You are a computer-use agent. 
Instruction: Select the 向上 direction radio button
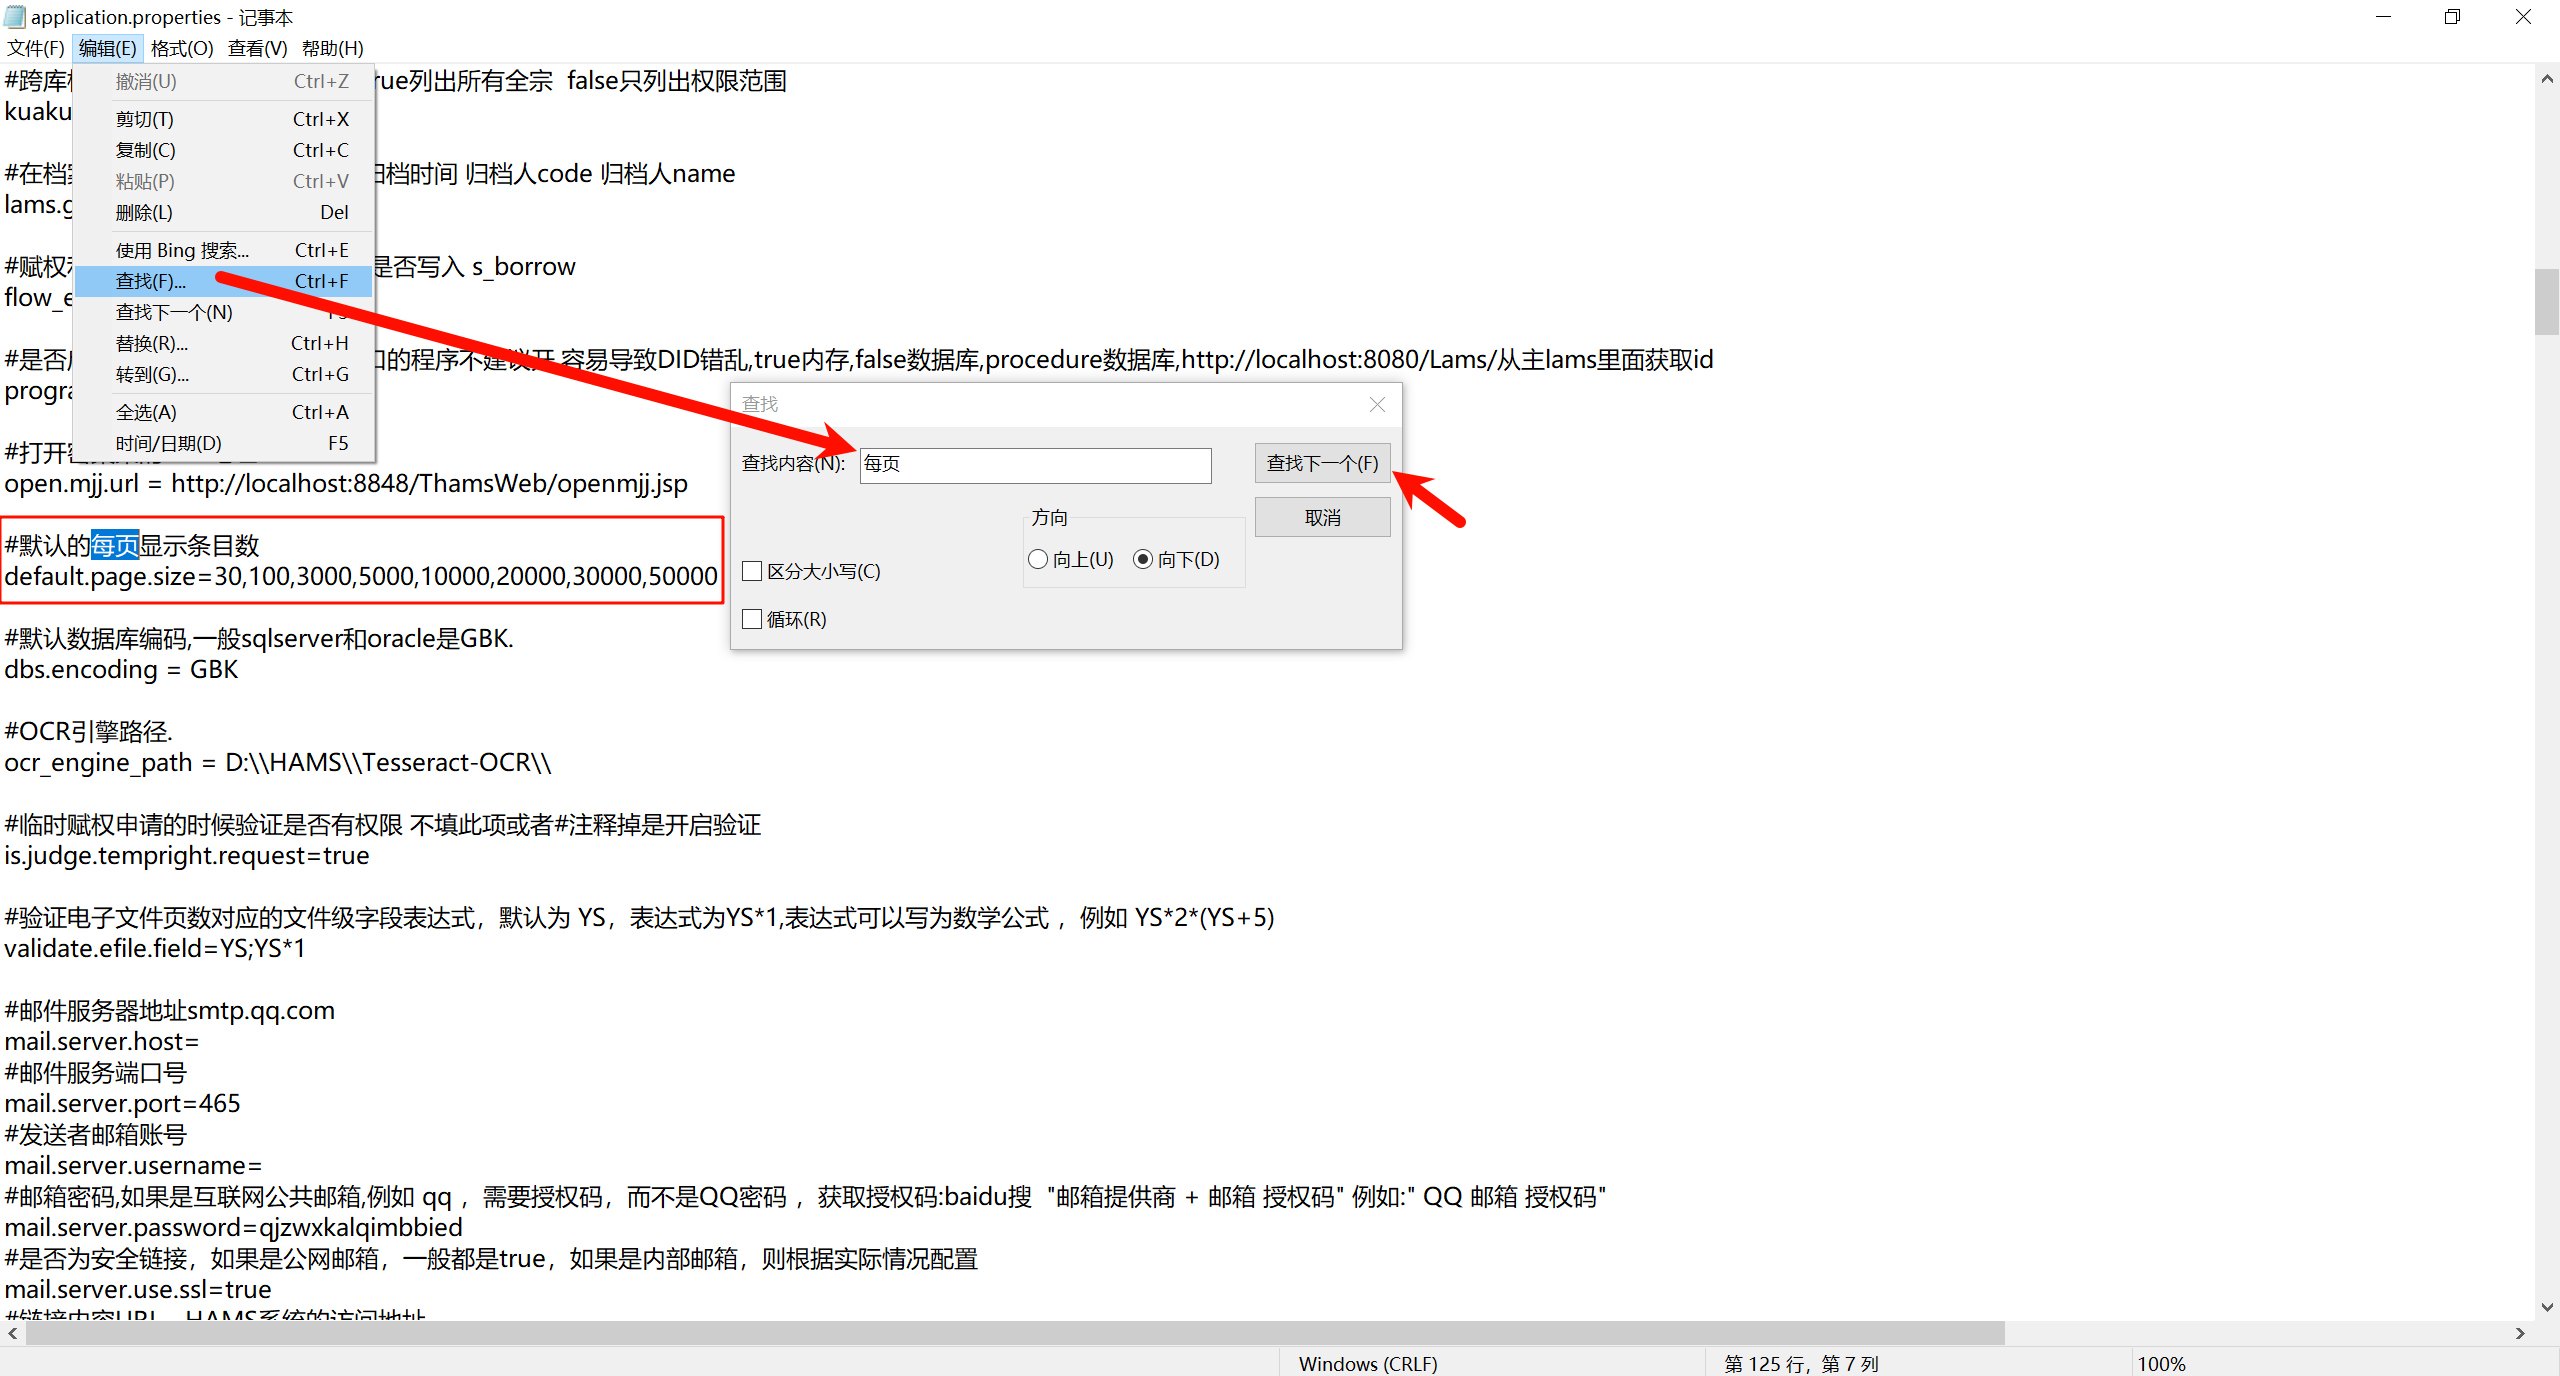pyautogui.click(x=1038, y=559)
